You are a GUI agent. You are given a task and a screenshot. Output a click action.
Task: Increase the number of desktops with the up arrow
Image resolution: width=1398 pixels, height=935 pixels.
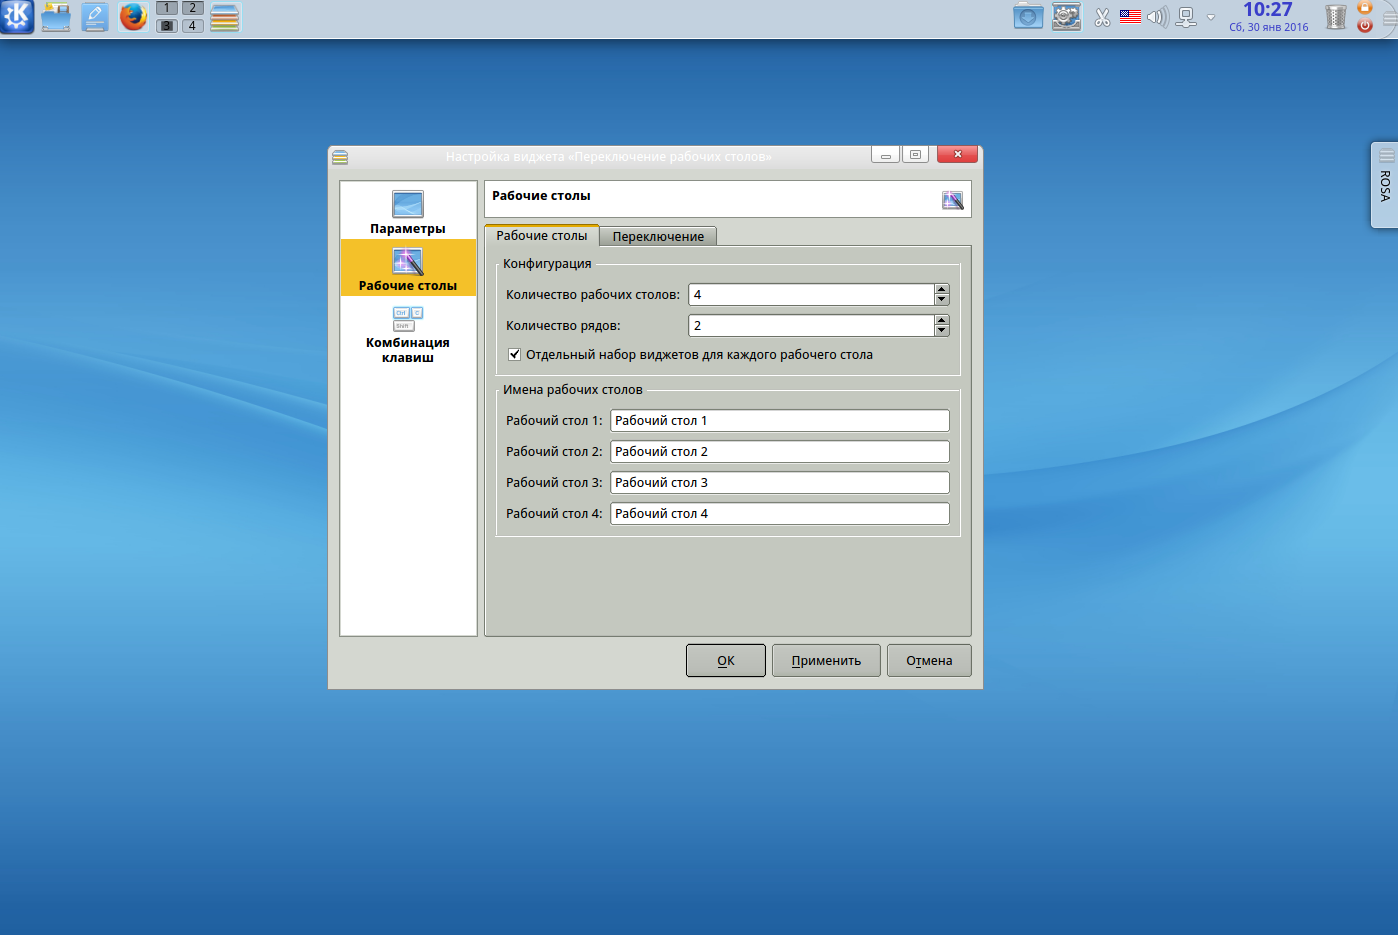942,289
